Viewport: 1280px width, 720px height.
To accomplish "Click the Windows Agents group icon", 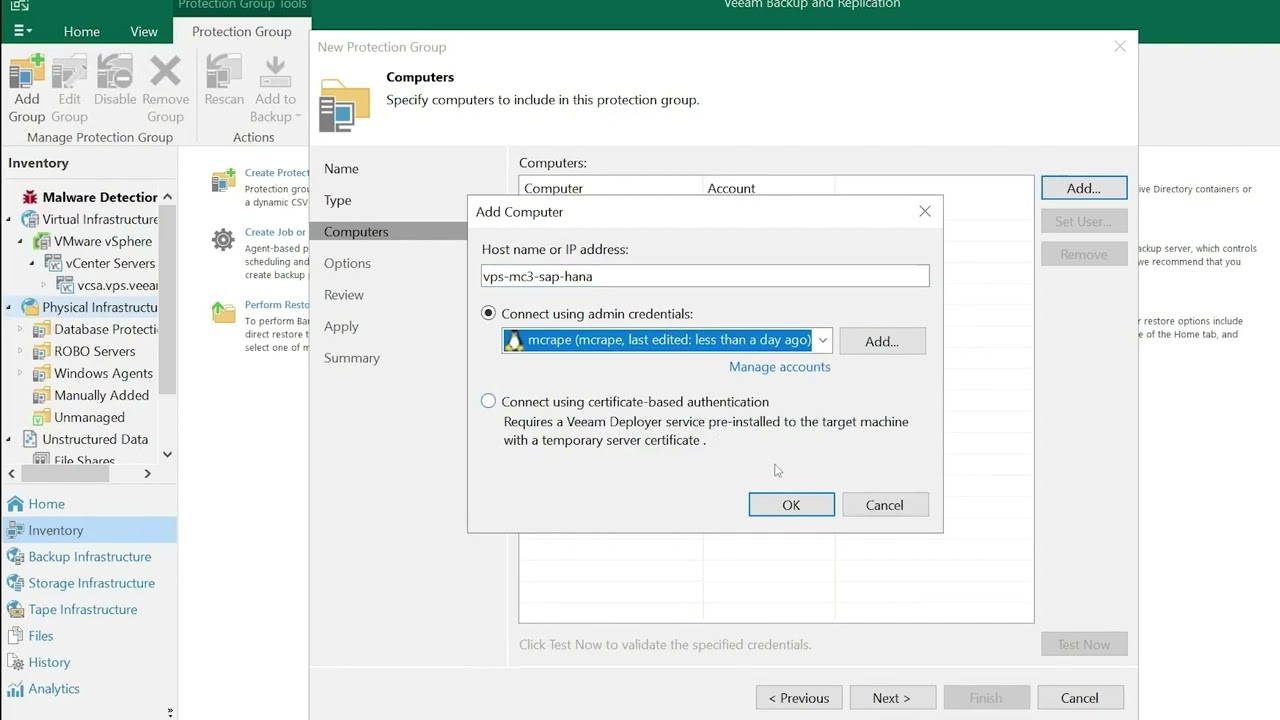I will 42,373.
